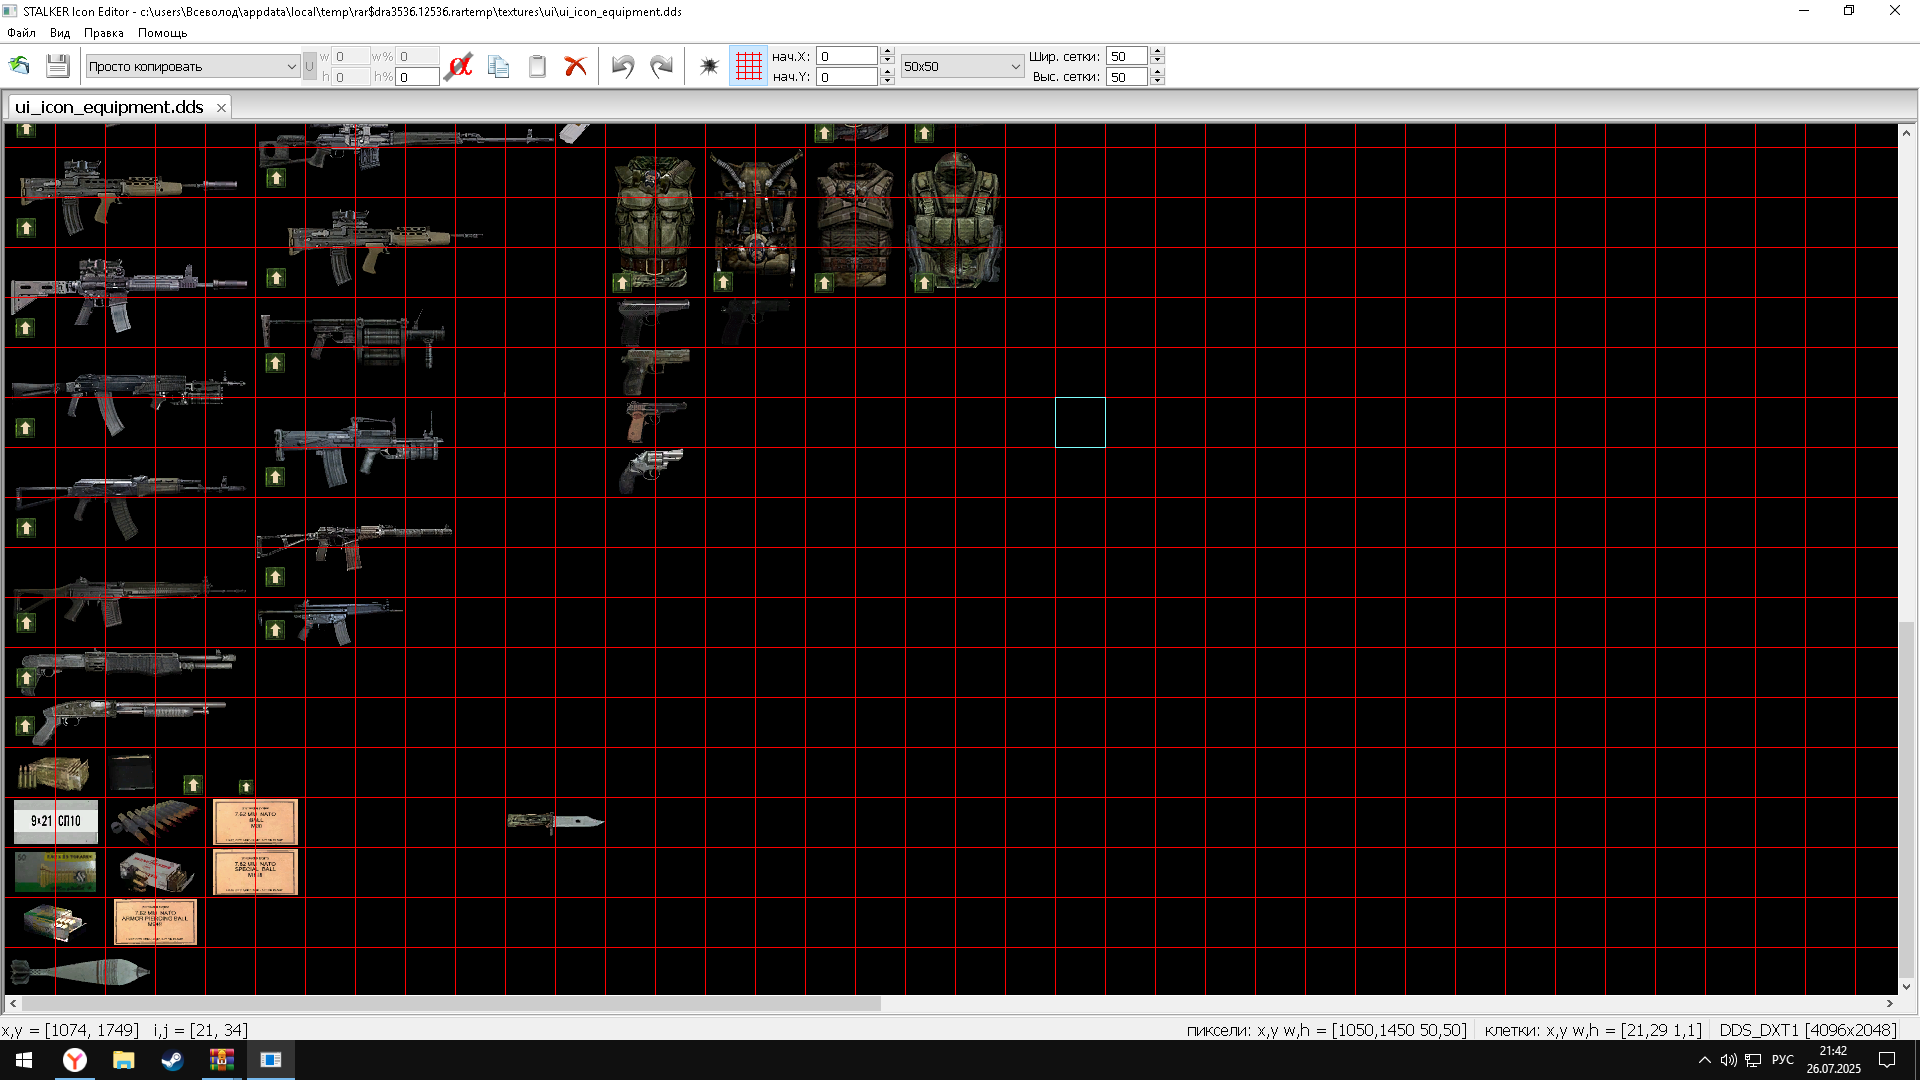The image size is (1920, 1080).
Task: Close the ui_icon_equipment.dds tab
Action: (221, 108)
